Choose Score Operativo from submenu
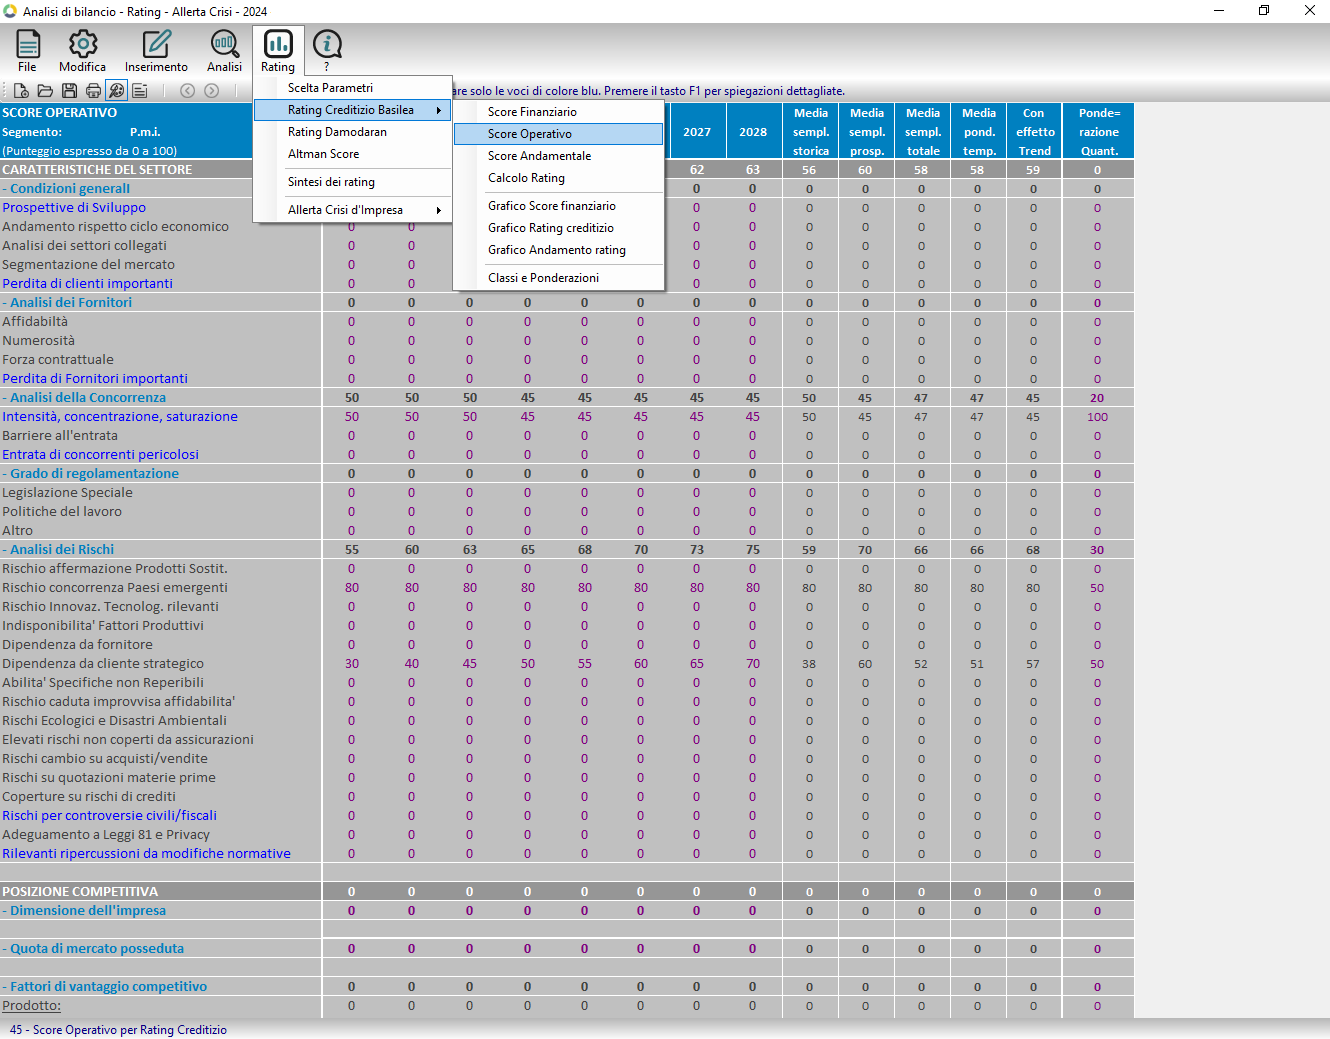The width and height of the screenshot is (1330, 1039). [558, 134]
